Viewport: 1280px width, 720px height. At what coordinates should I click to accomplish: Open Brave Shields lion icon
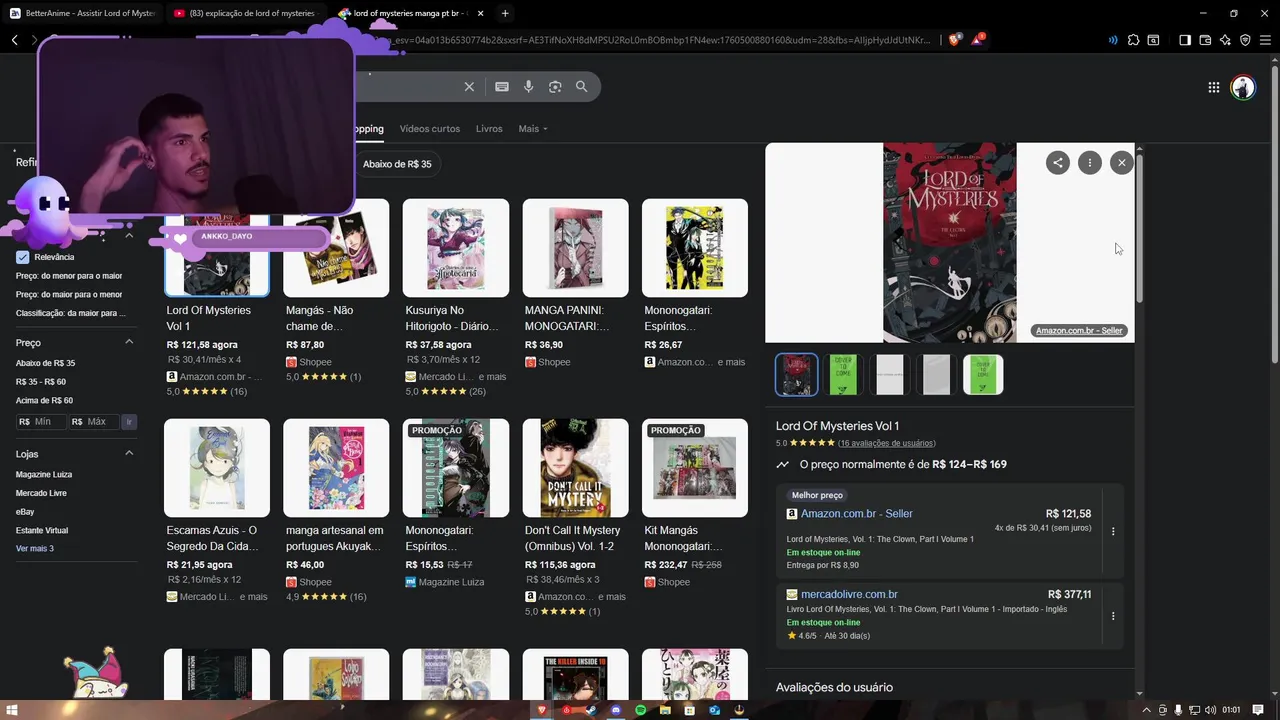(954, 40)
